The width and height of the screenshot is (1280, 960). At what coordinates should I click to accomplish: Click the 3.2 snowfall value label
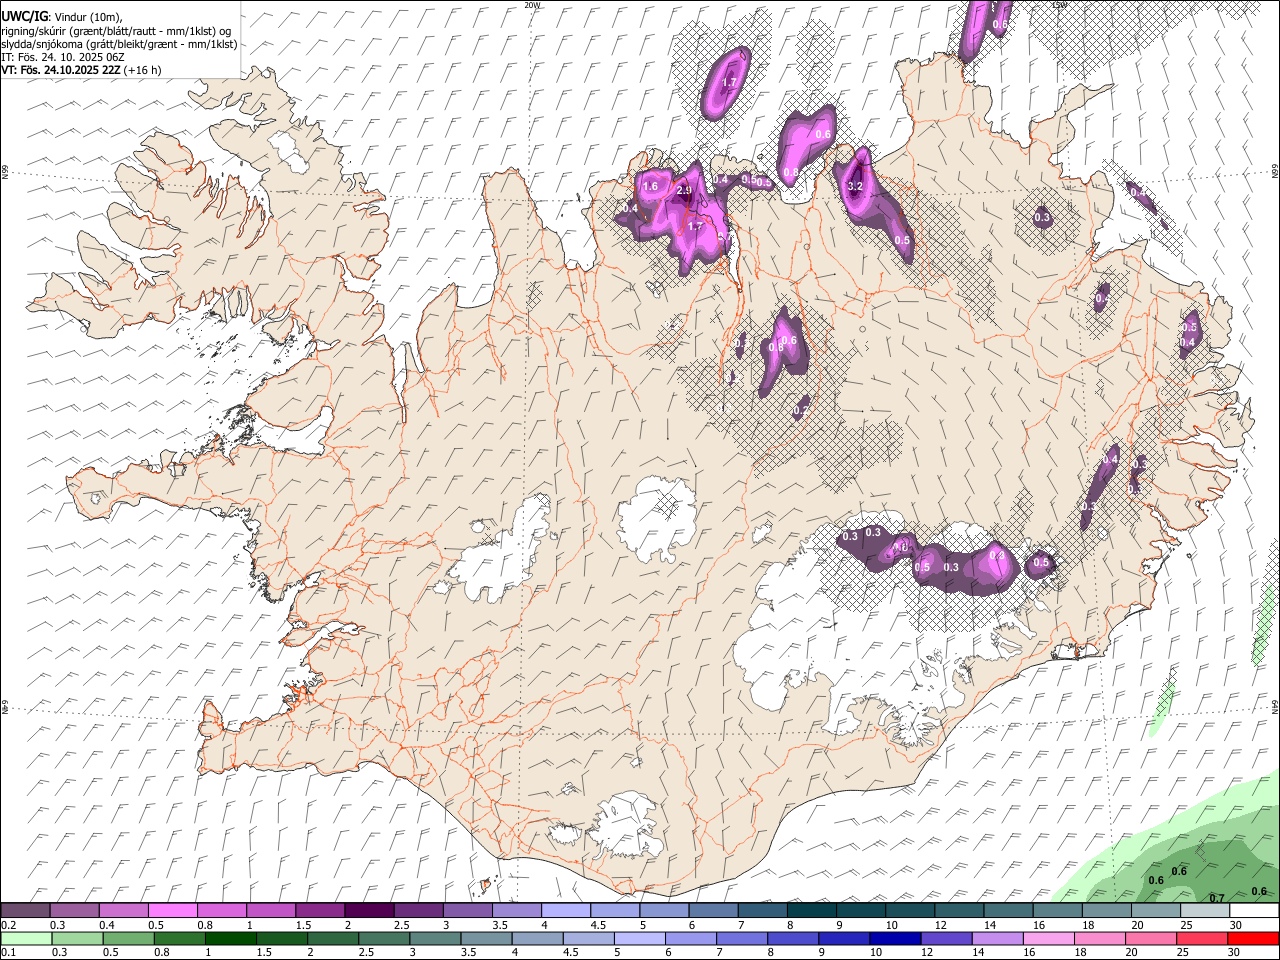click(855, 186)
